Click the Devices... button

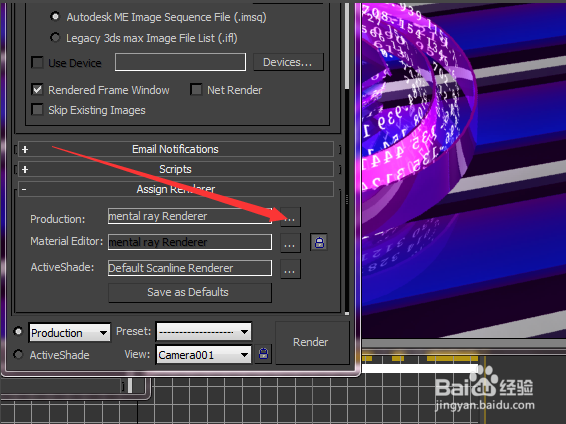[288, 62]
